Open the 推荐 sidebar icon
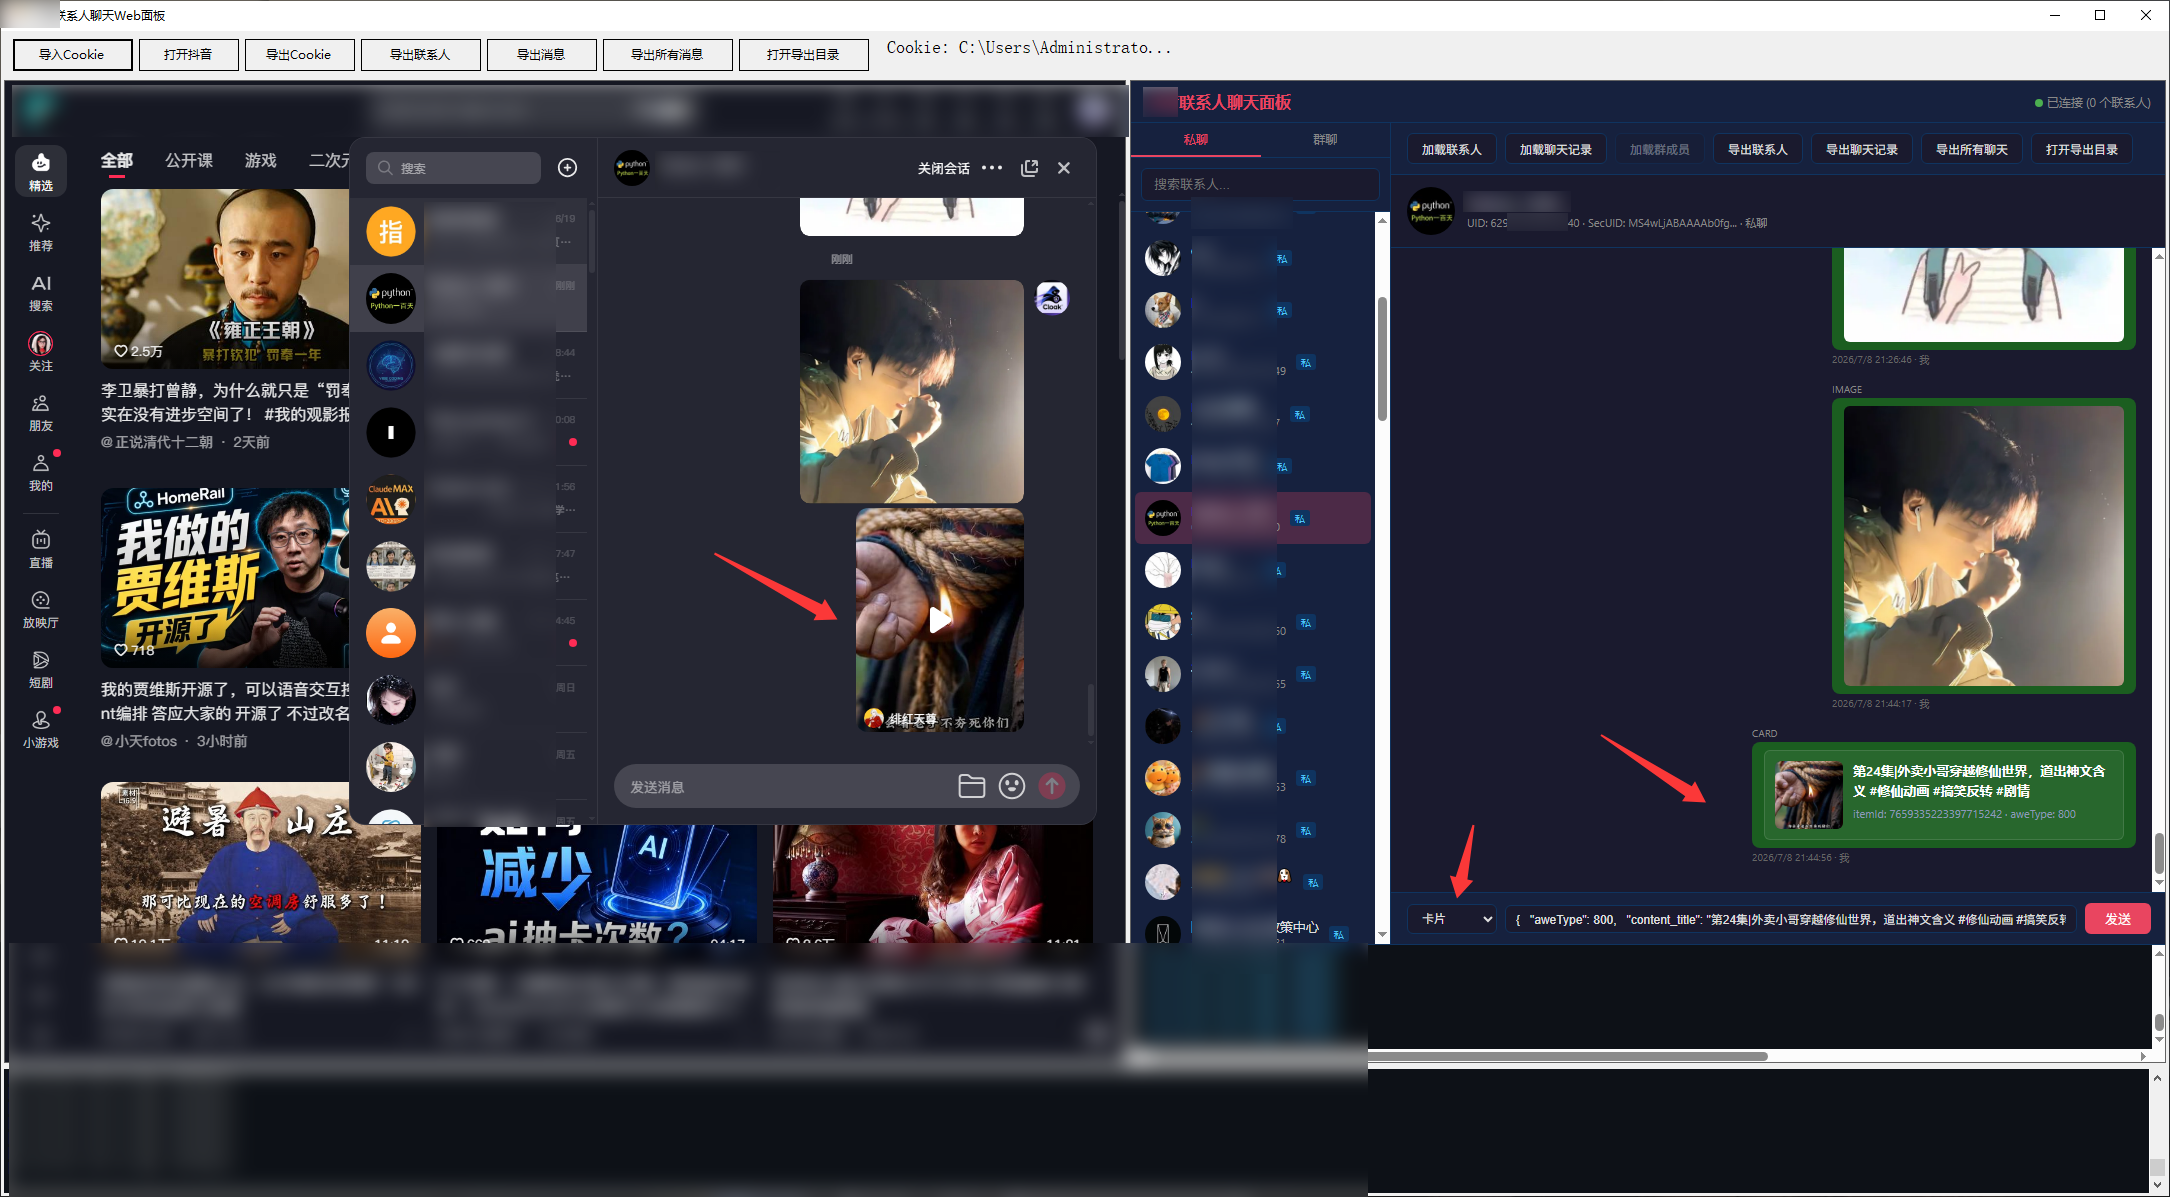Viewport: 2170px width, 1197px height. tap(41, 232)
